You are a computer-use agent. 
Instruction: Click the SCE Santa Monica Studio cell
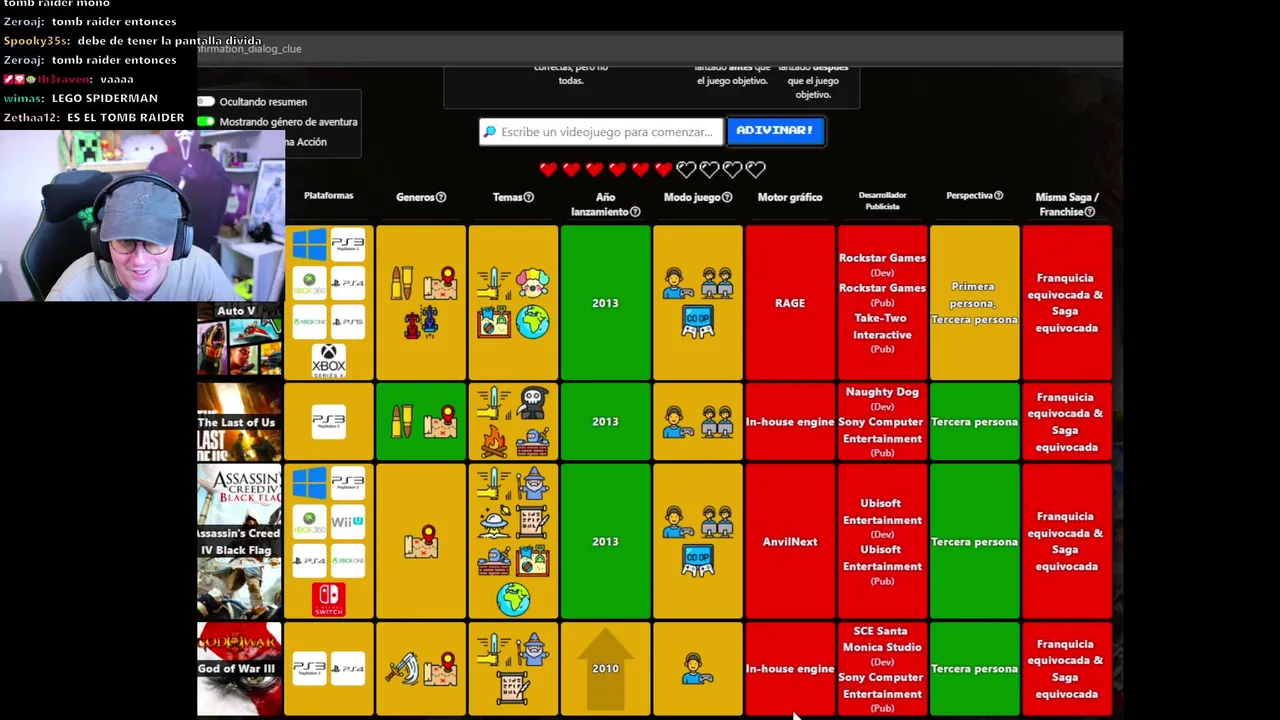click(x=882, y=668)
